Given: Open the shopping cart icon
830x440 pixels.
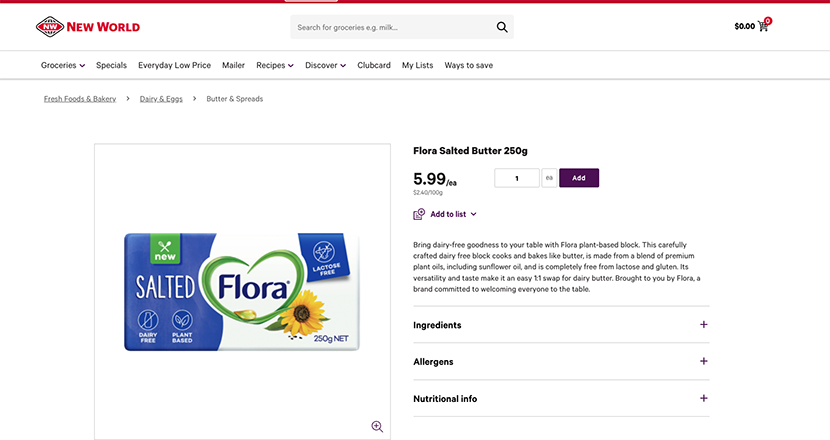Looking at the screenshot, I should point(764,26).
